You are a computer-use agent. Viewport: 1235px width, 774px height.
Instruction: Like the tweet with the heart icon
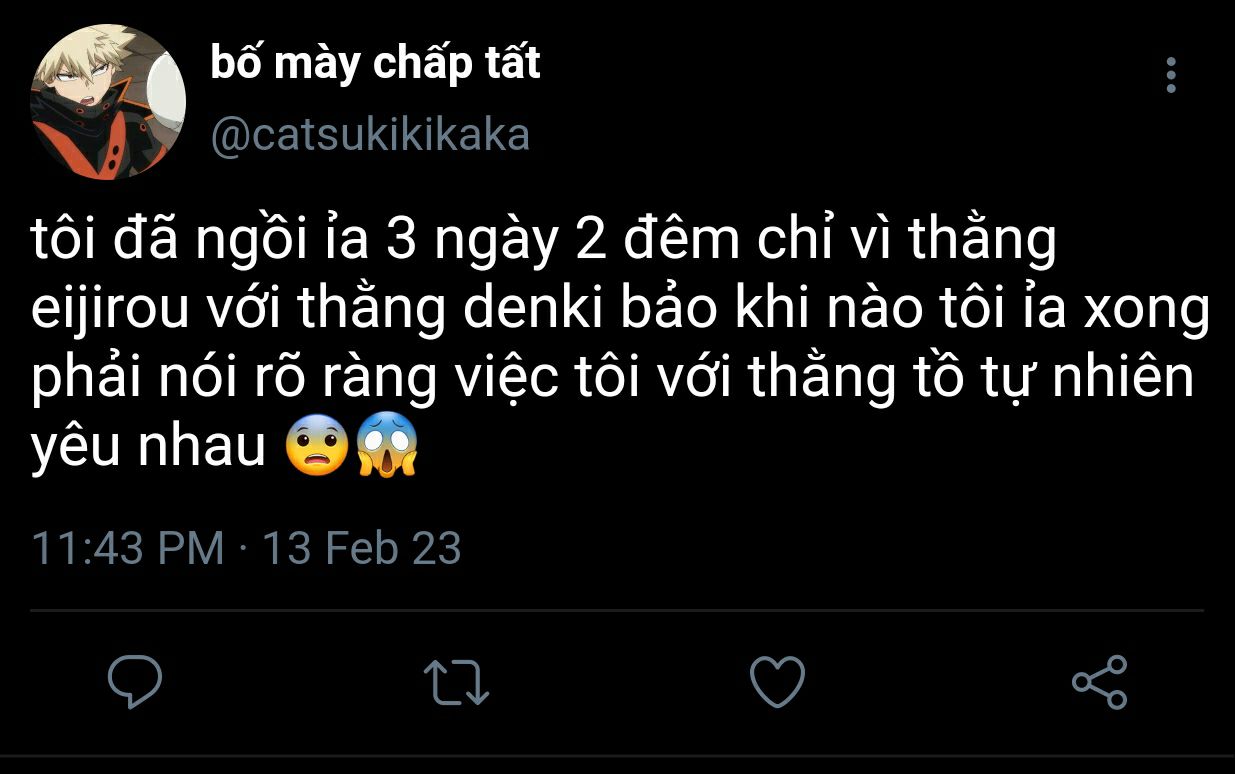[x=777, y=682]
